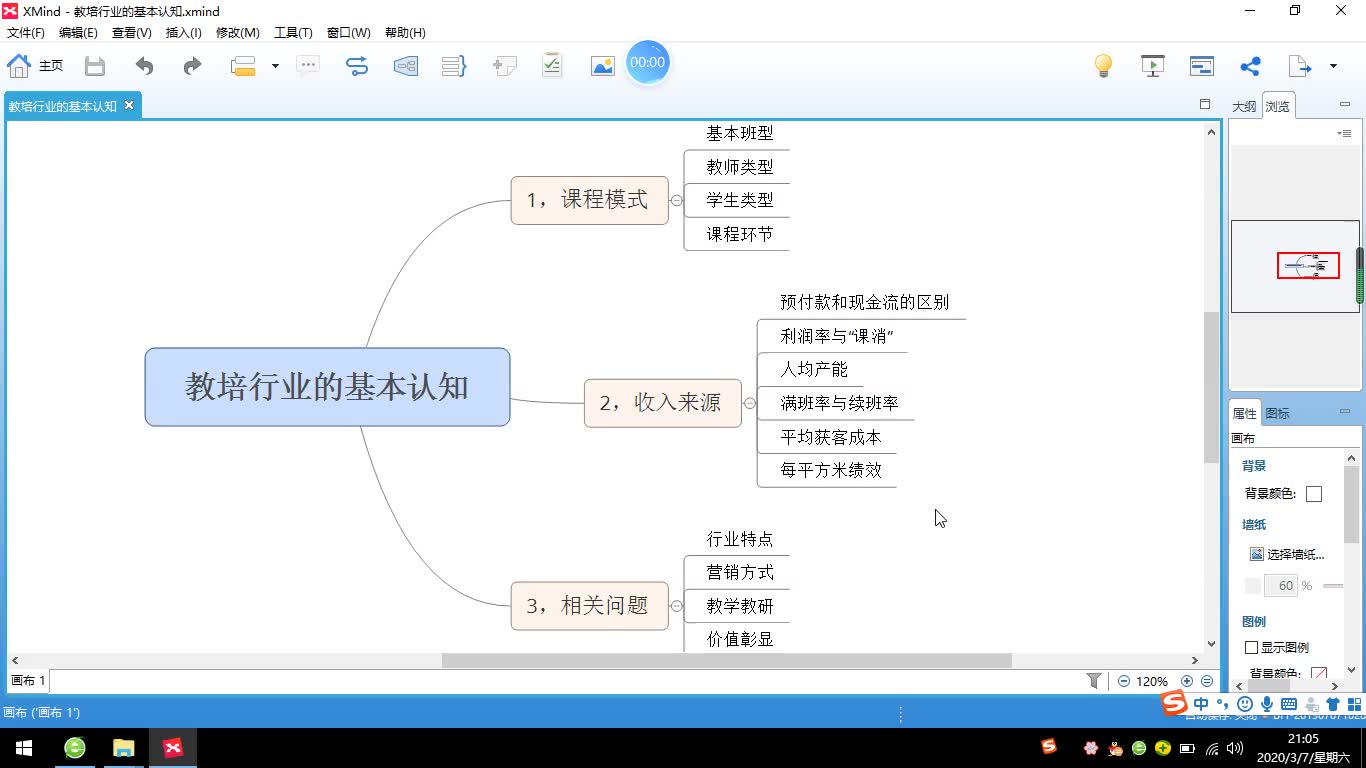This screenshot has width=1366, height=768.
Task: Save the mind map file
Action: tap(95, 66)
